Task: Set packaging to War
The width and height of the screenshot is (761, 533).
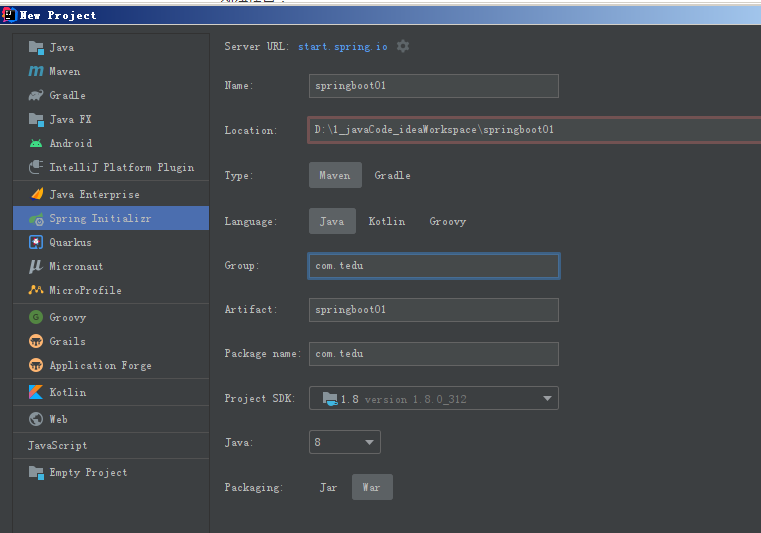Action: pos(372,487)
